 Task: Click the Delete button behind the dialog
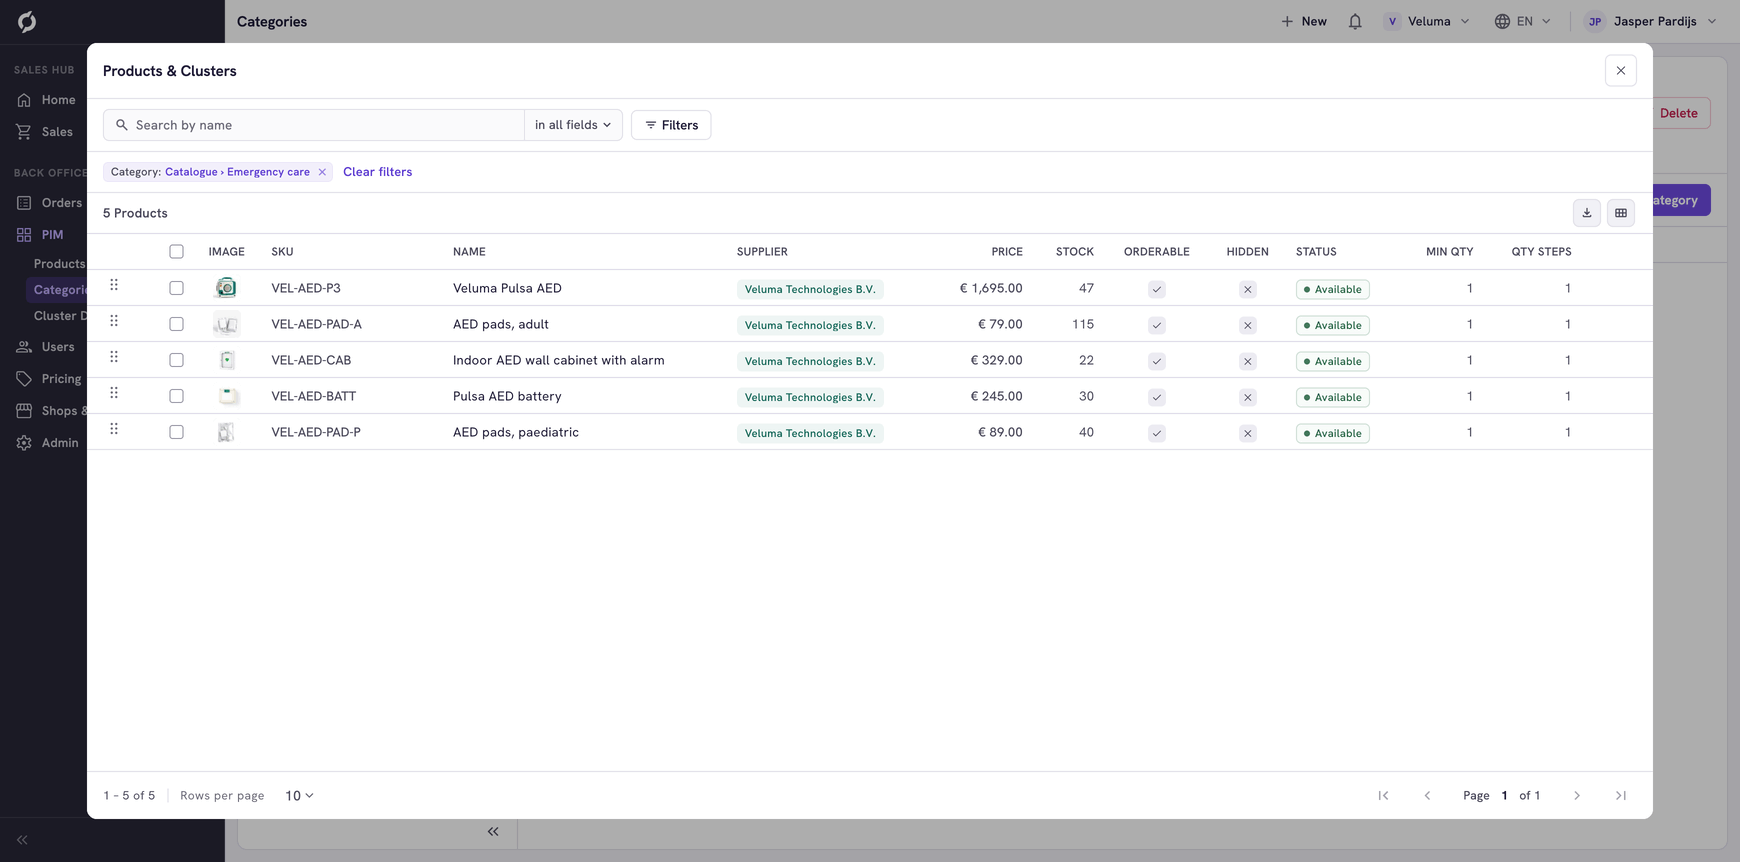(x=1681, y=113)
